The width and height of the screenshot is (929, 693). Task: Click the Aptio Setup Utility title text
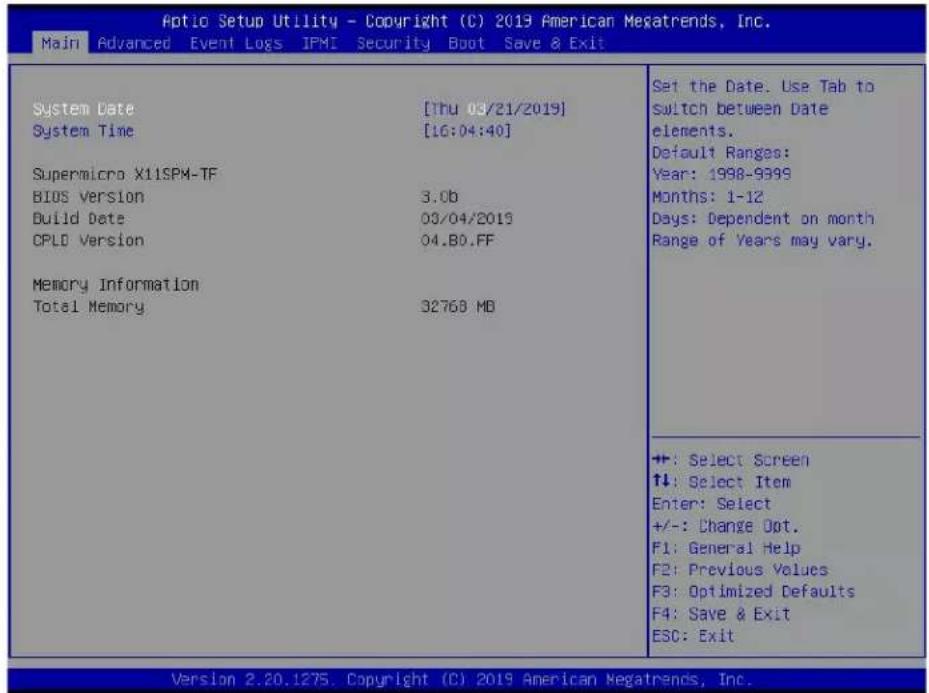tap(466, 21)
